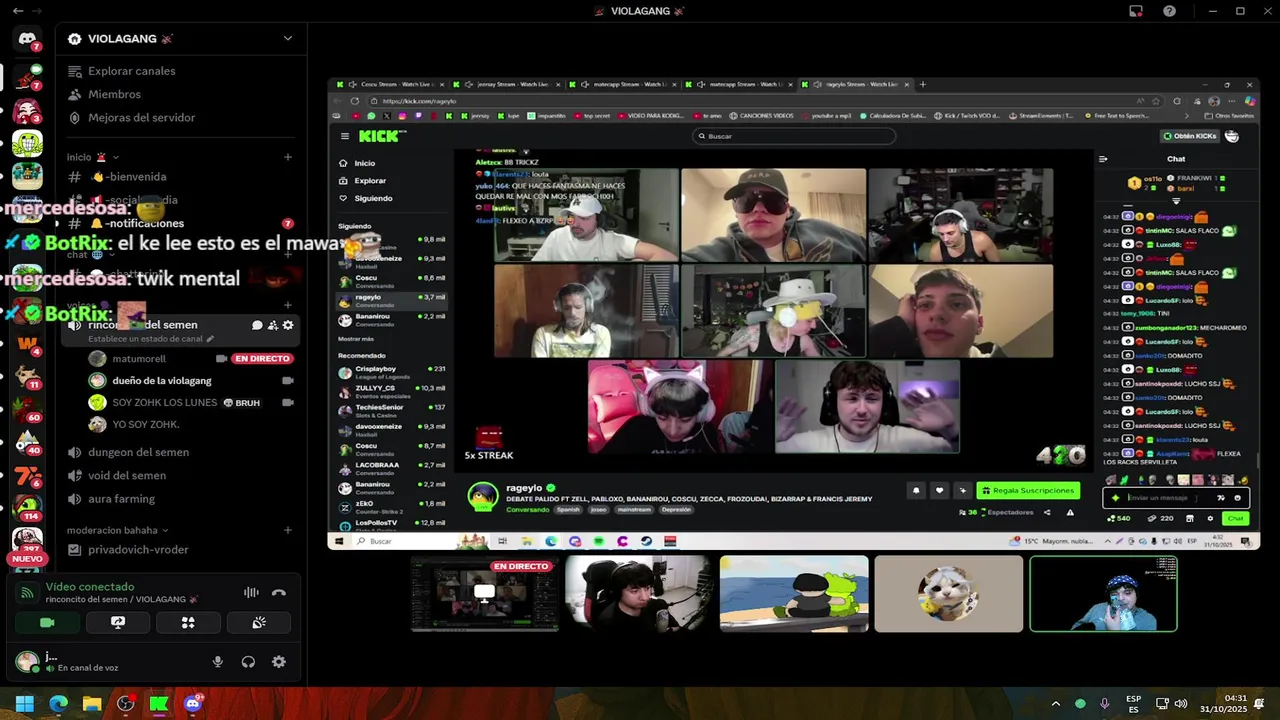1280x720 pixels.
Task: Open the Discord help icon
Action: pyautogui.click(x=1169, y=11)
